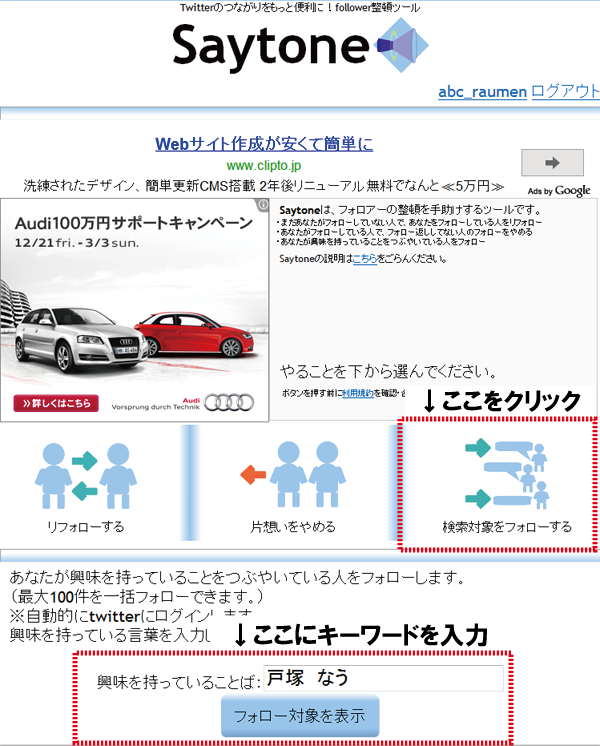Click the ad text 洗練されたデザイン description
Viewport: 600px width, 746px height.
[x=264, y=186]
